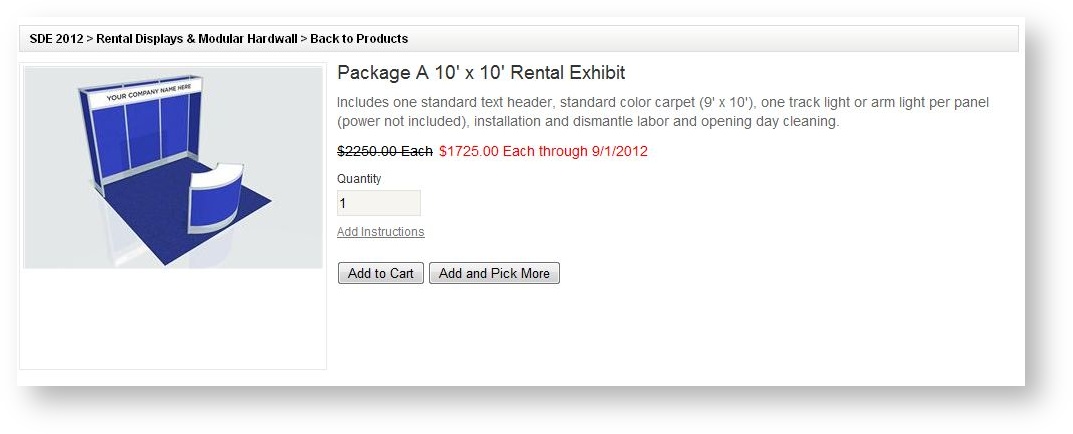Image resolution: width=1073 pixels, height=434 pixels.
Task: Open the Add Instructions link
Action: pyautogui.click(x=380, y=232)
